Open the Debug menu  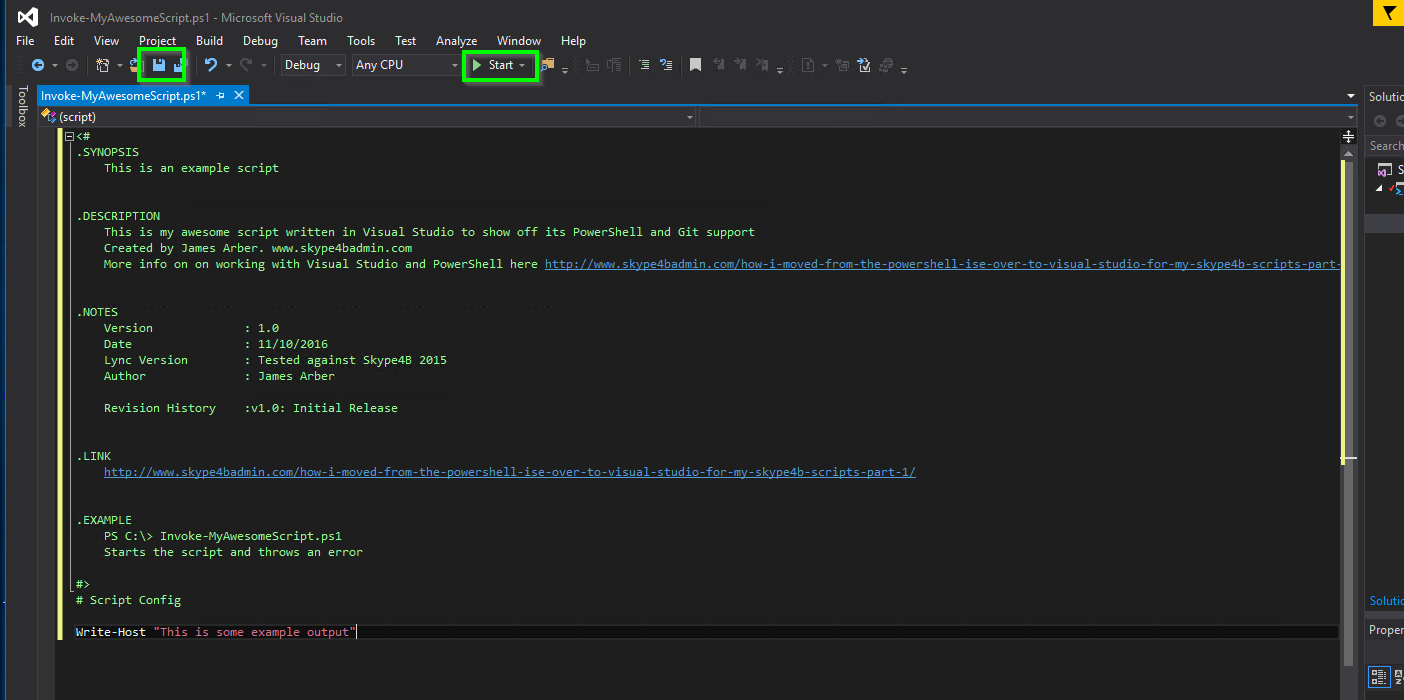click(260, 41)
